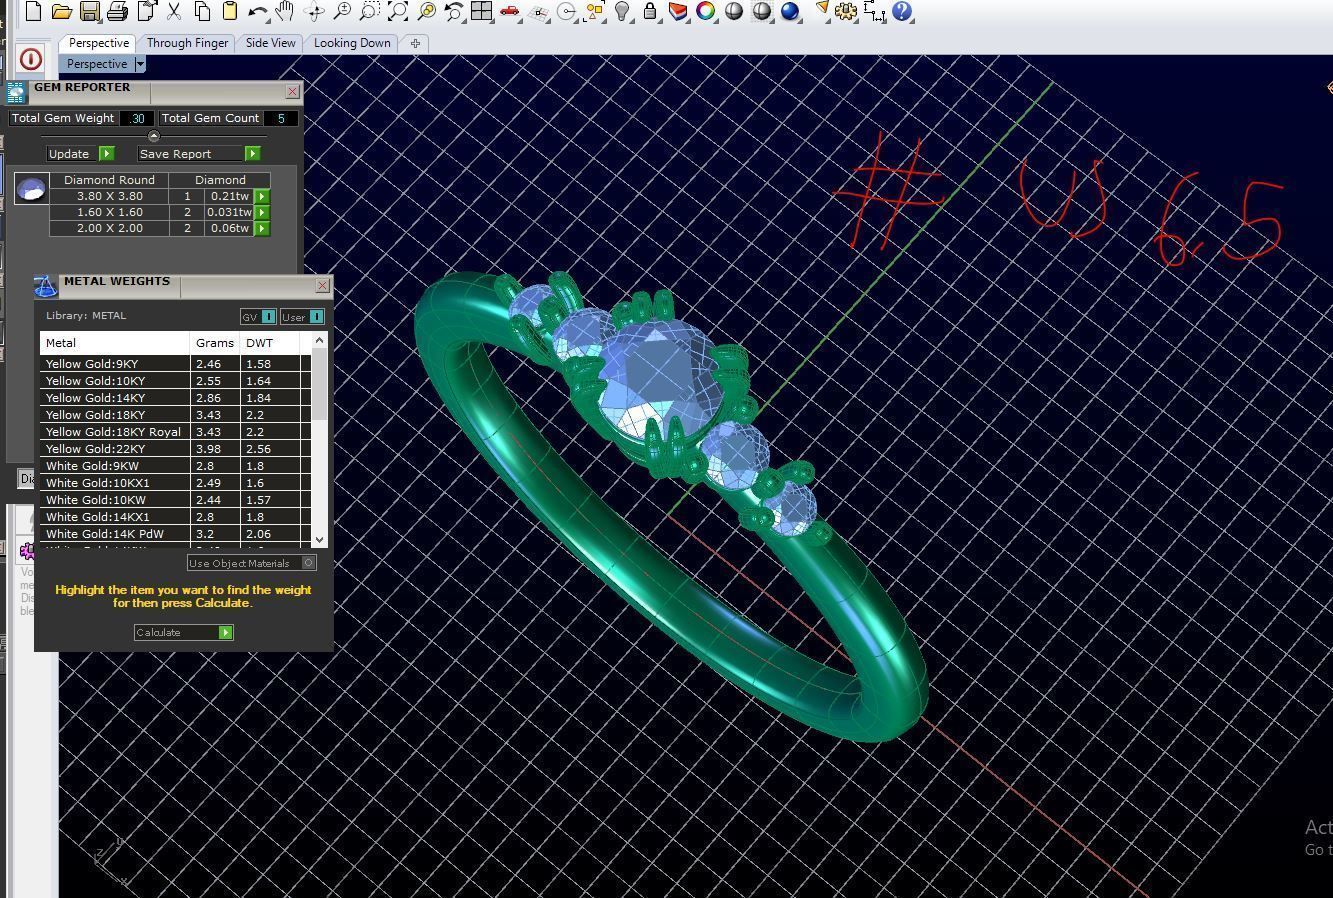The height and width of the screenshot is (898, 1333).
Task: Click the Total Gem Count value field
Action: click(281, 118)
